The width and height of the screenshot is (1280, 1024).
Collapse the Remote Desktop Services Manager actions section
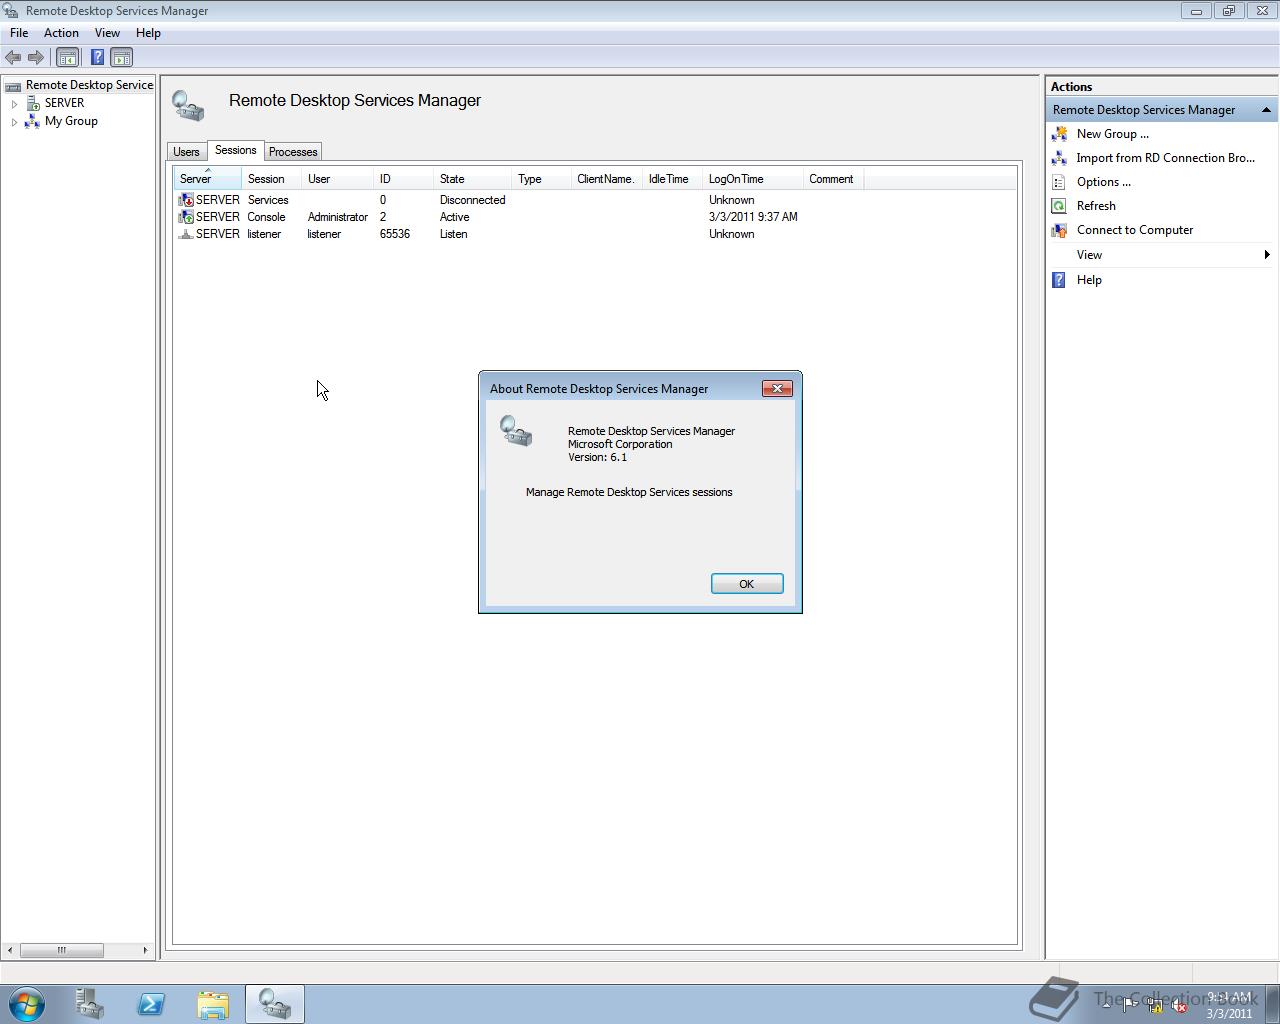click(1266, 110)
